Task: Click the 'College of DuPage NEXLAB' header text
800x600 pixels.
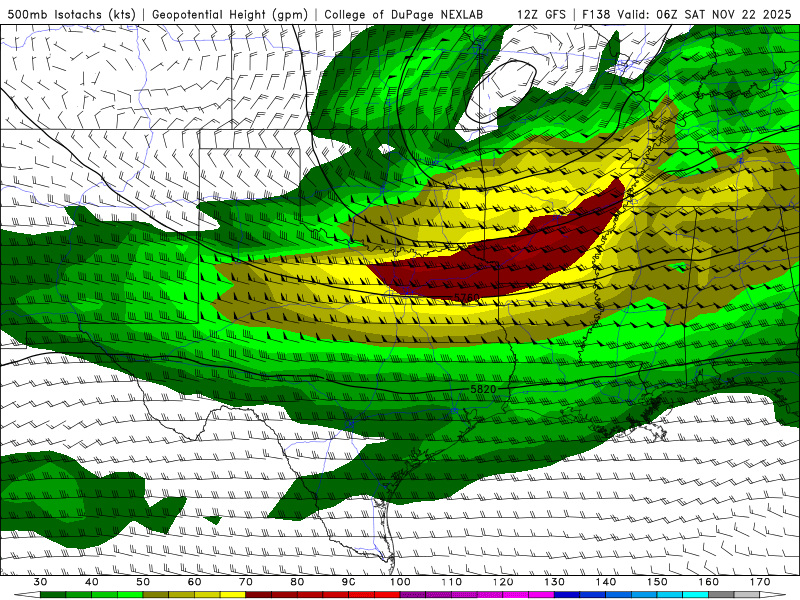Action: 404,14
